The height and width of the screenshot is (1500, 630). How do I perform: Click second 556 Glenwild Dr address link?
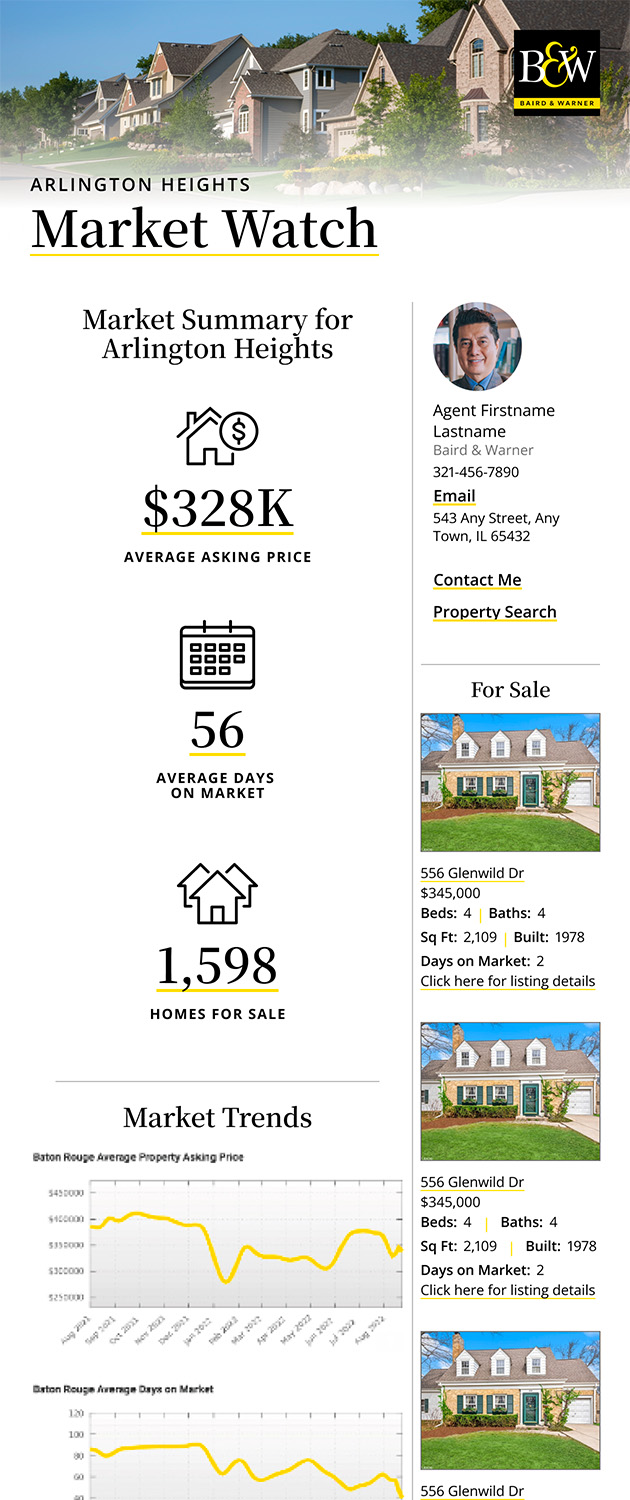(472, 1182)
